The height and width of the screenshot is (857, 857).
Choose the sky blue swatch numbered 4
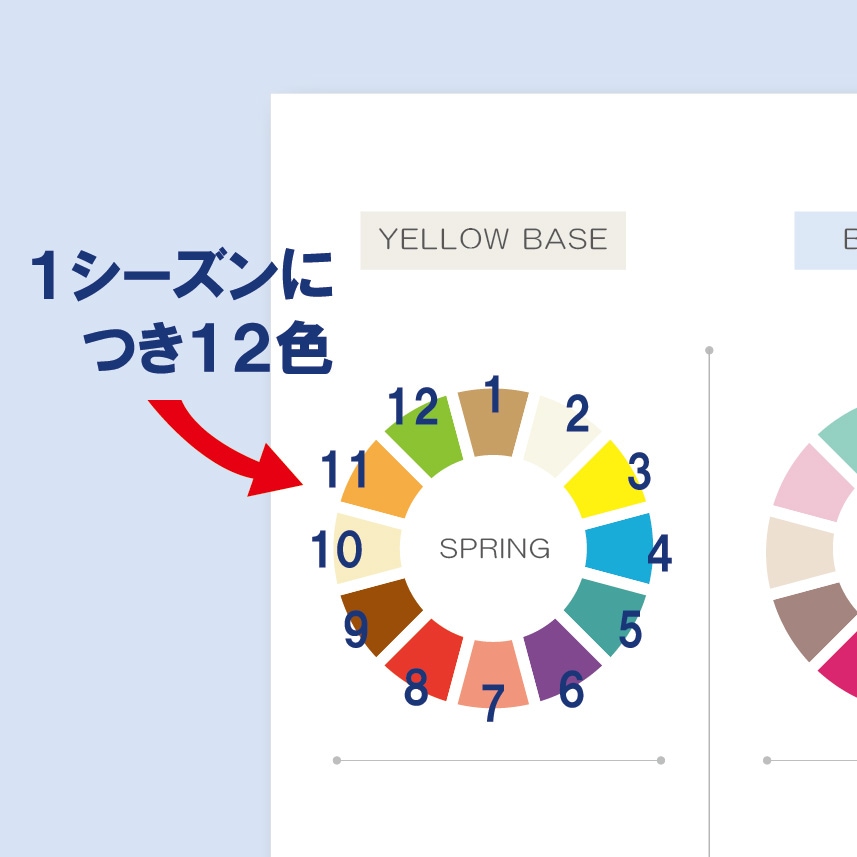pos(618,548)
